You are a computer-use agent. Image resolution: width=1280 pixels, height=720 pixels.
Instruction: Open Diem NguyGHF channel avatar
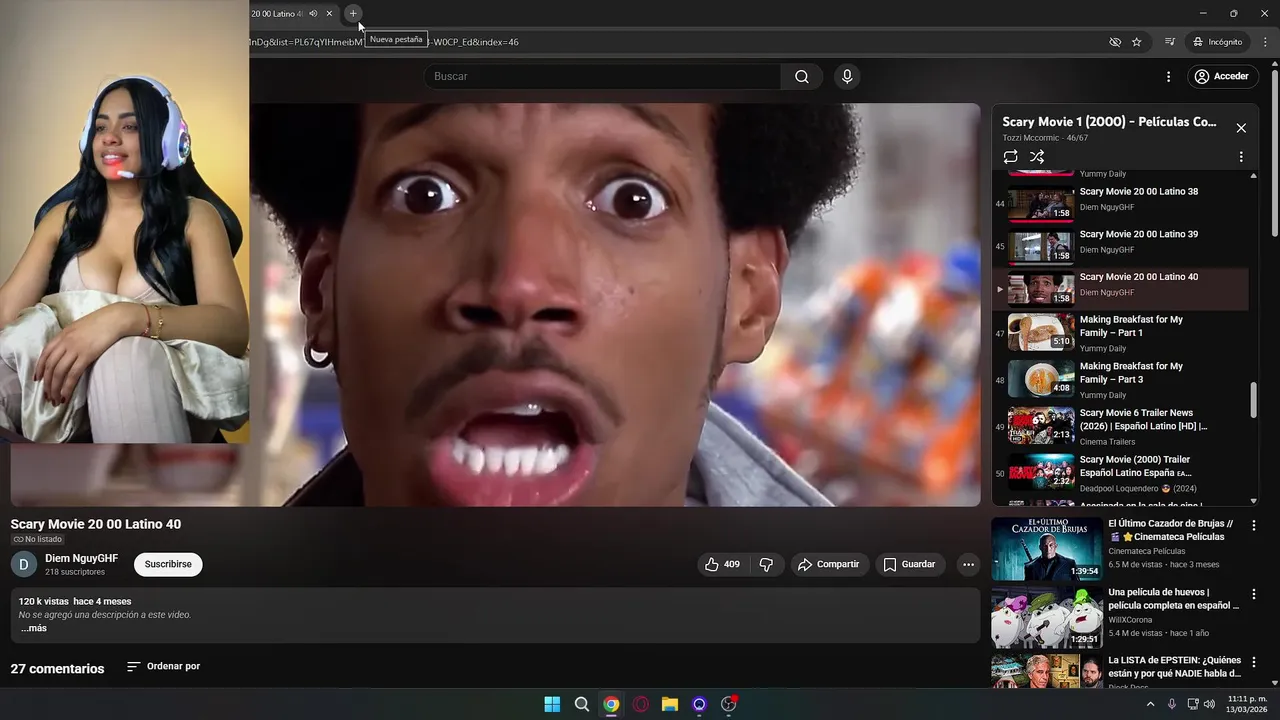click(24, 564)
